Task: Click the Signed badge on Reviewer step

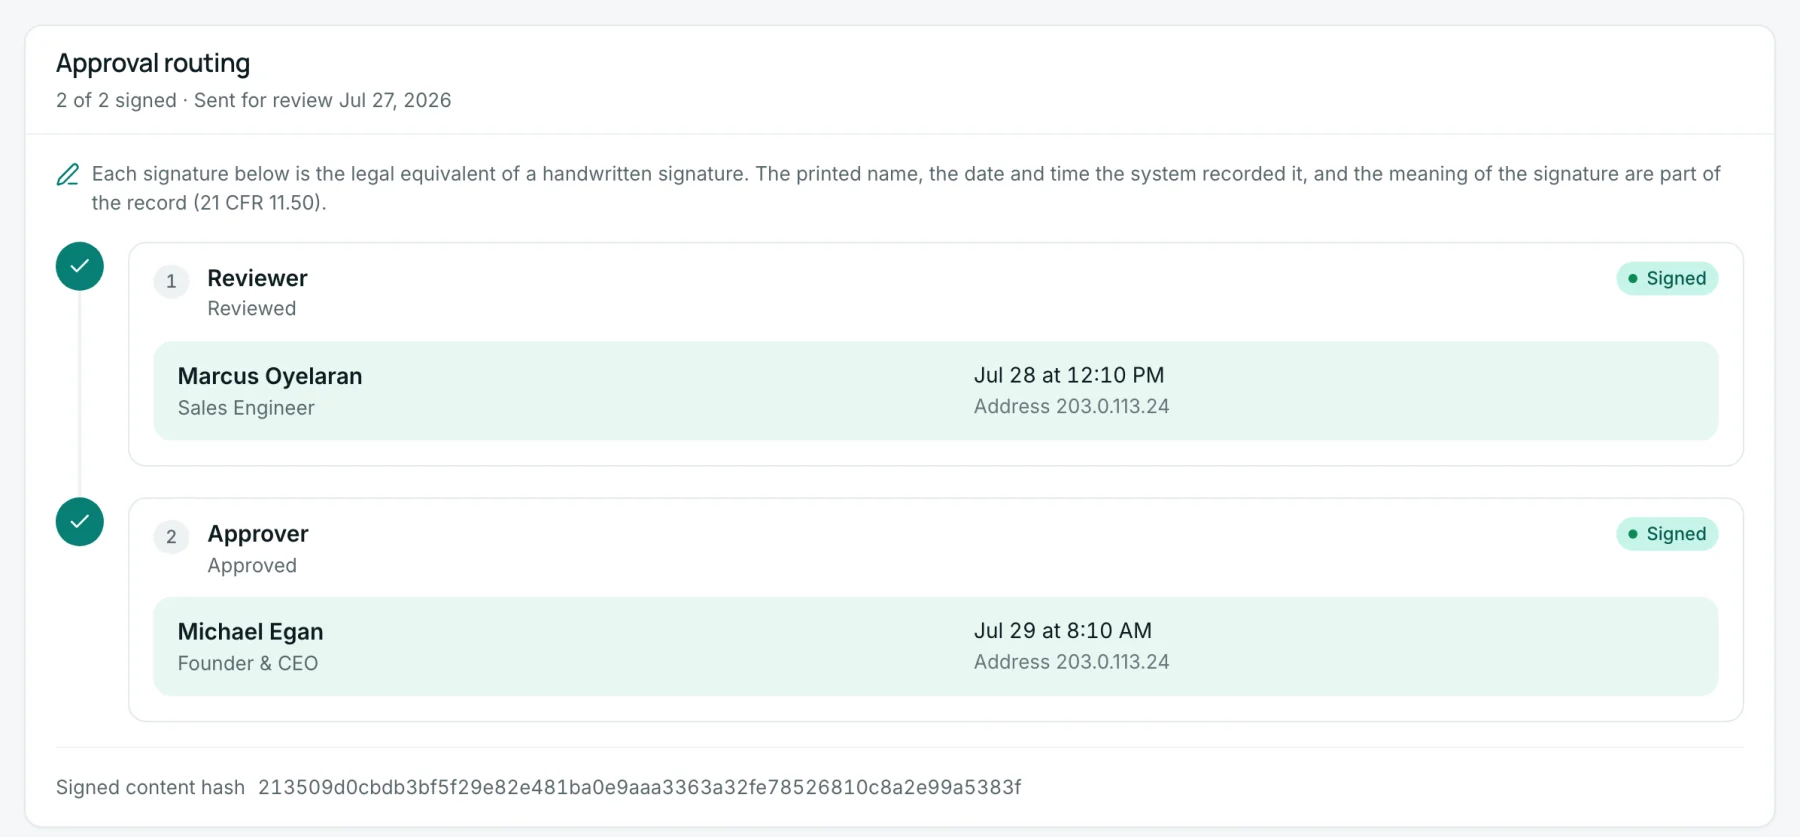Action: (1667, 278)
